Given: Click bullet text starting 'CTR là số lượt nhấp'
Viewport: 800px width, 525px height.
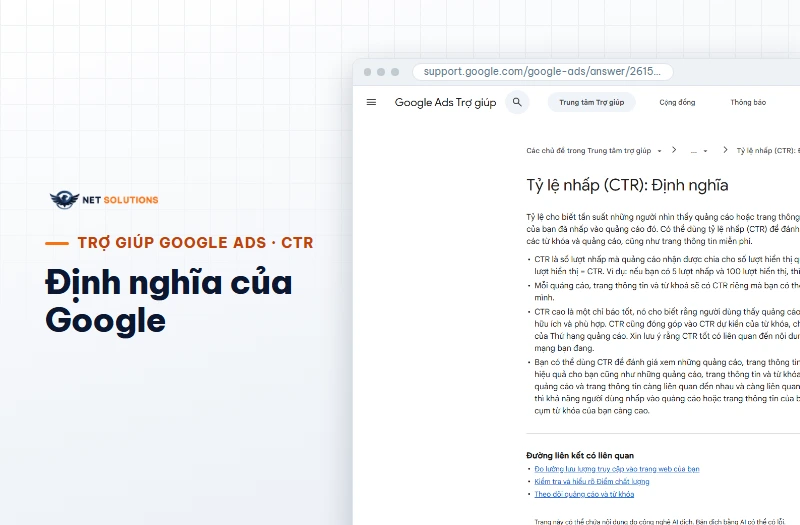Looking at the screenshot, I should pos(667,265).
